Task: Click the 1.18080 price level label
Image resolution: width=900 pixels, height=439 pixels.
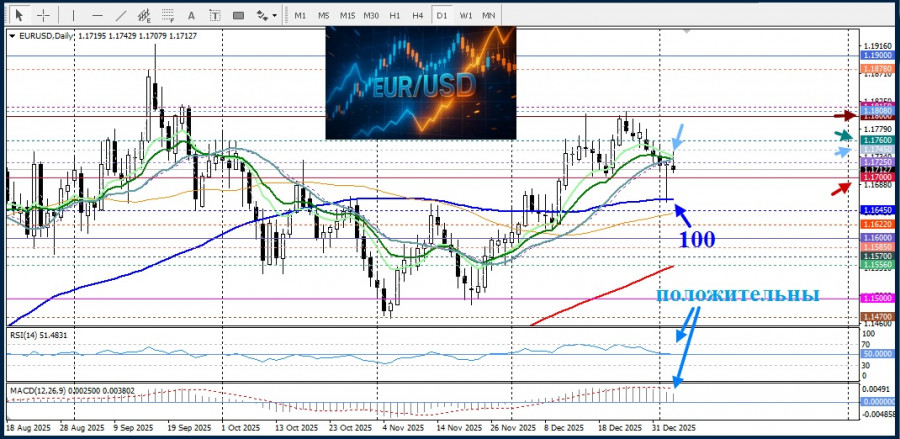Action: point(878,110)
